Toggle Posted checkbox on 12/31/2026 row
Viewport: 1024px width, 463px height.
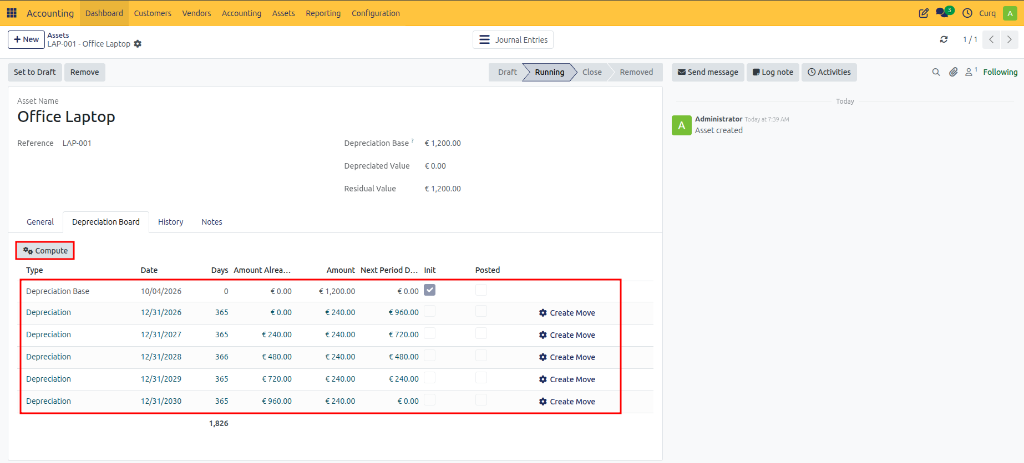481,312
